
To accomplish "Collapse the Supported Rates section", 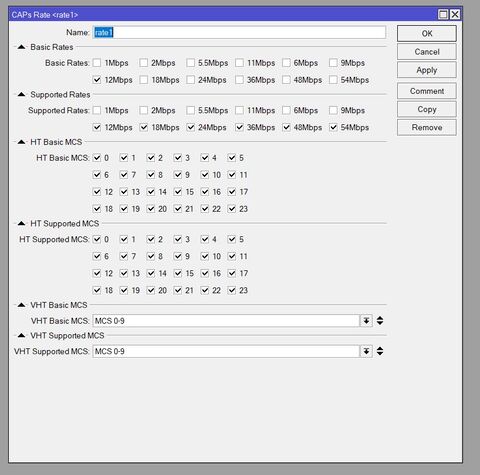I will [21, 95].
